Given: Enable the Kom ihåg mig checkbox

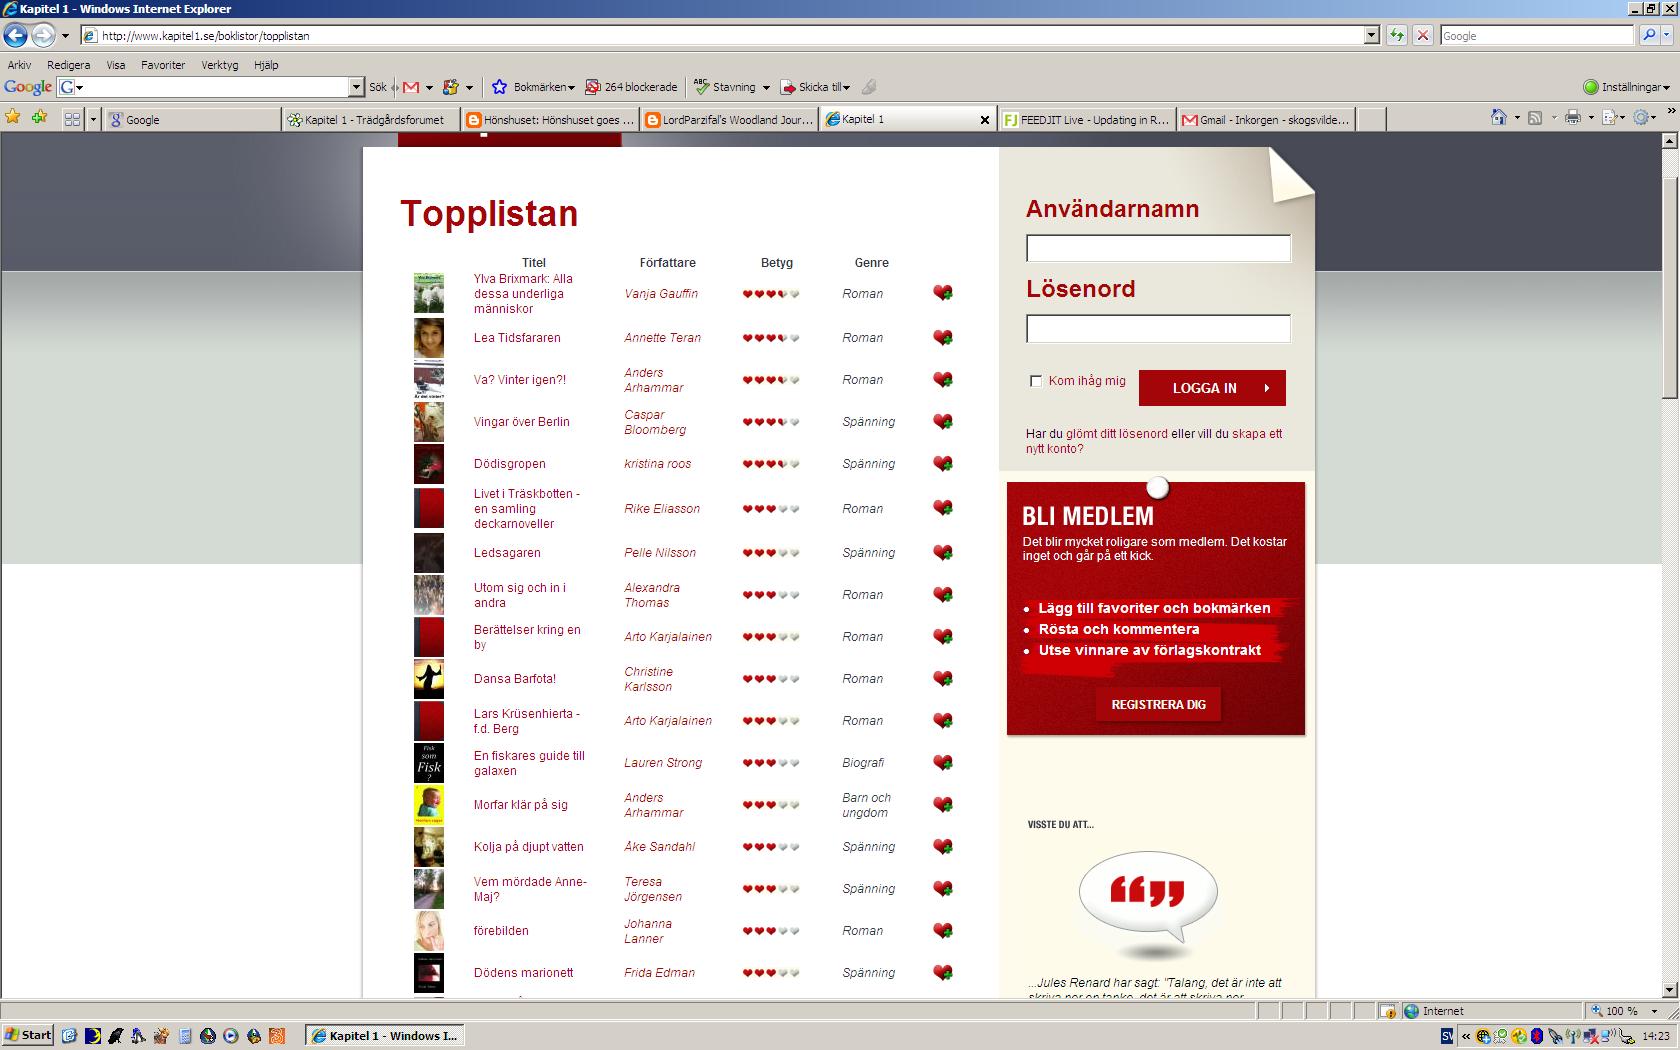Looking at the screenshot, I should [1036, 381].
